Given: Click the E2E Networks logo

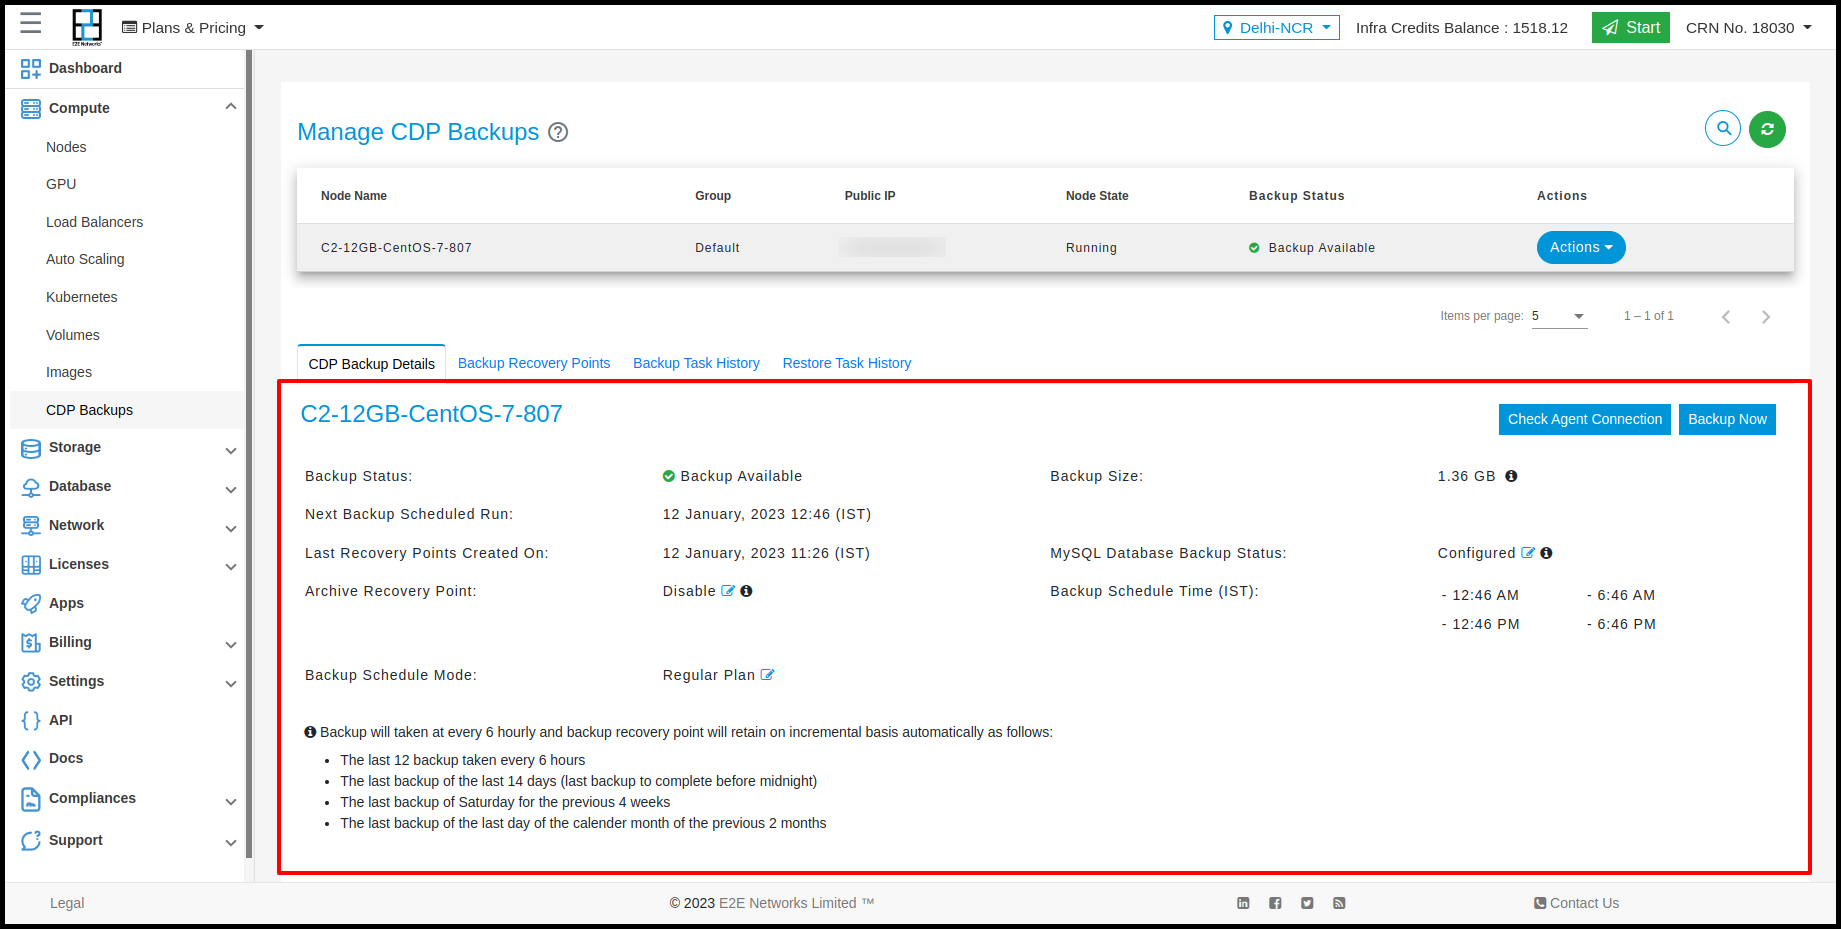Looking at the screenshot, I should pyautogui.click(x=87, y=27).
